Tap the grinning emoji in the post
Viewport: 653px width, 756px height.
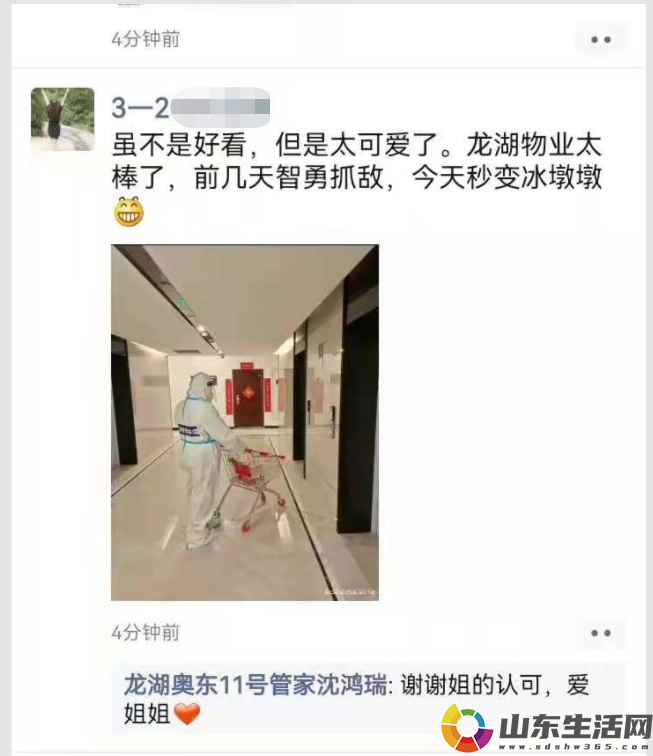[x=129, y=212]
